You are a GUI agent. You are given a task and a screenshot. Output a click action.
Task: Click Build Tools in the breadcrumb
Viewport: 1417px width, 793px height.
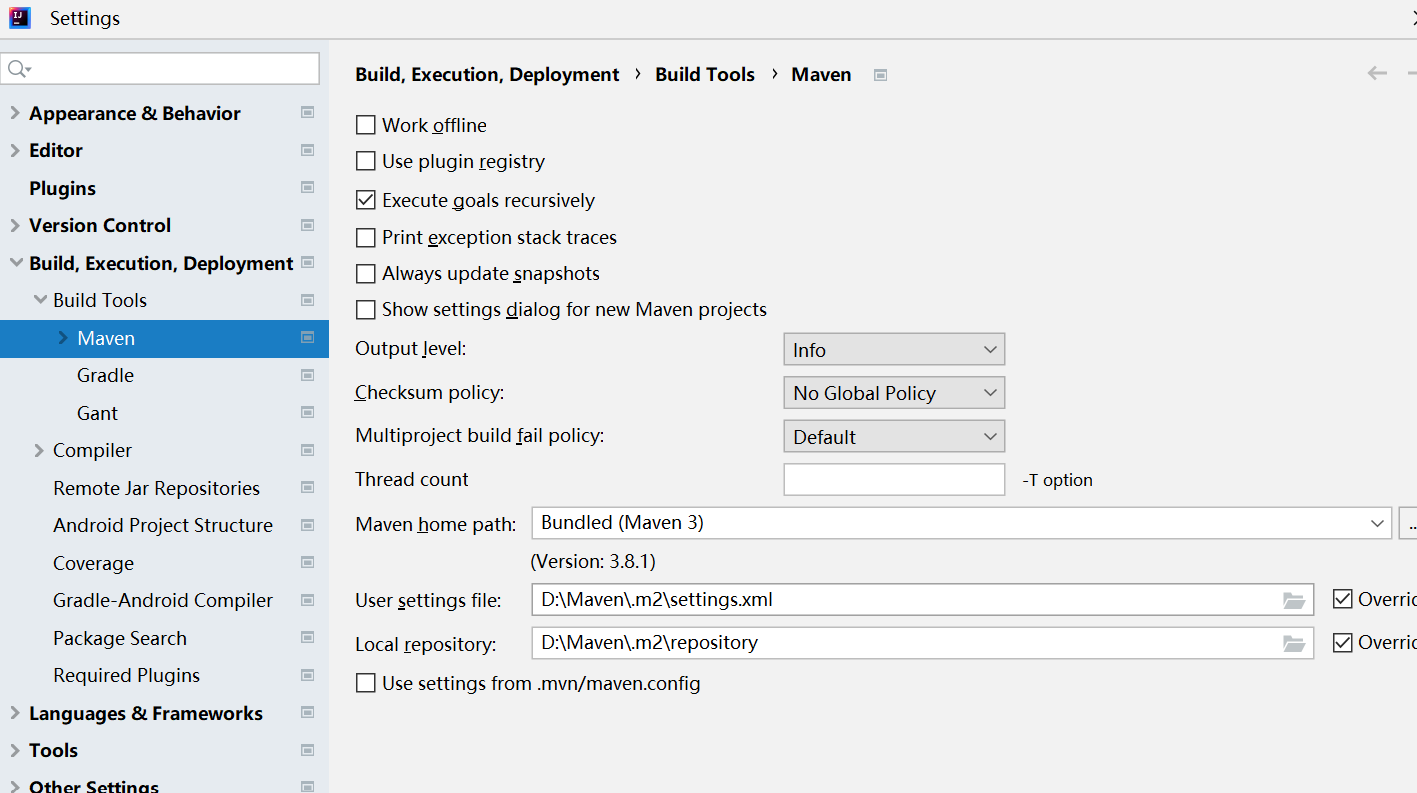(x=705, y=75)
